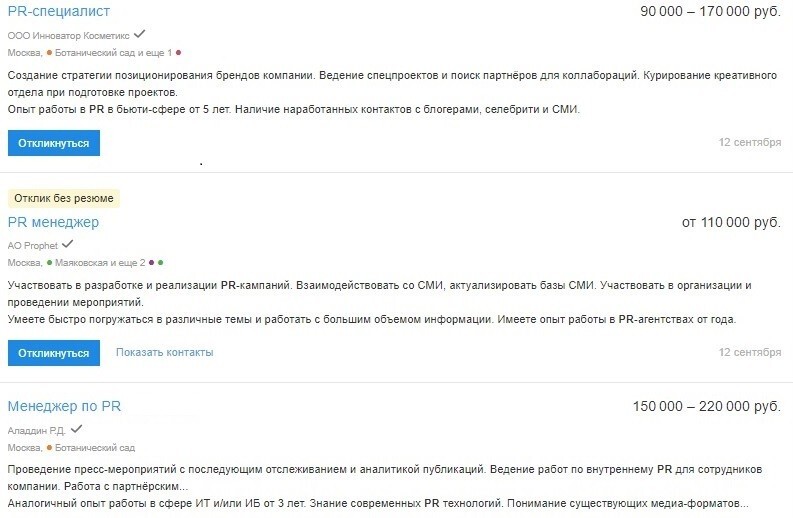Click green metro dot before Маяковская
793x518 pixels.
[x=49, y=263]
